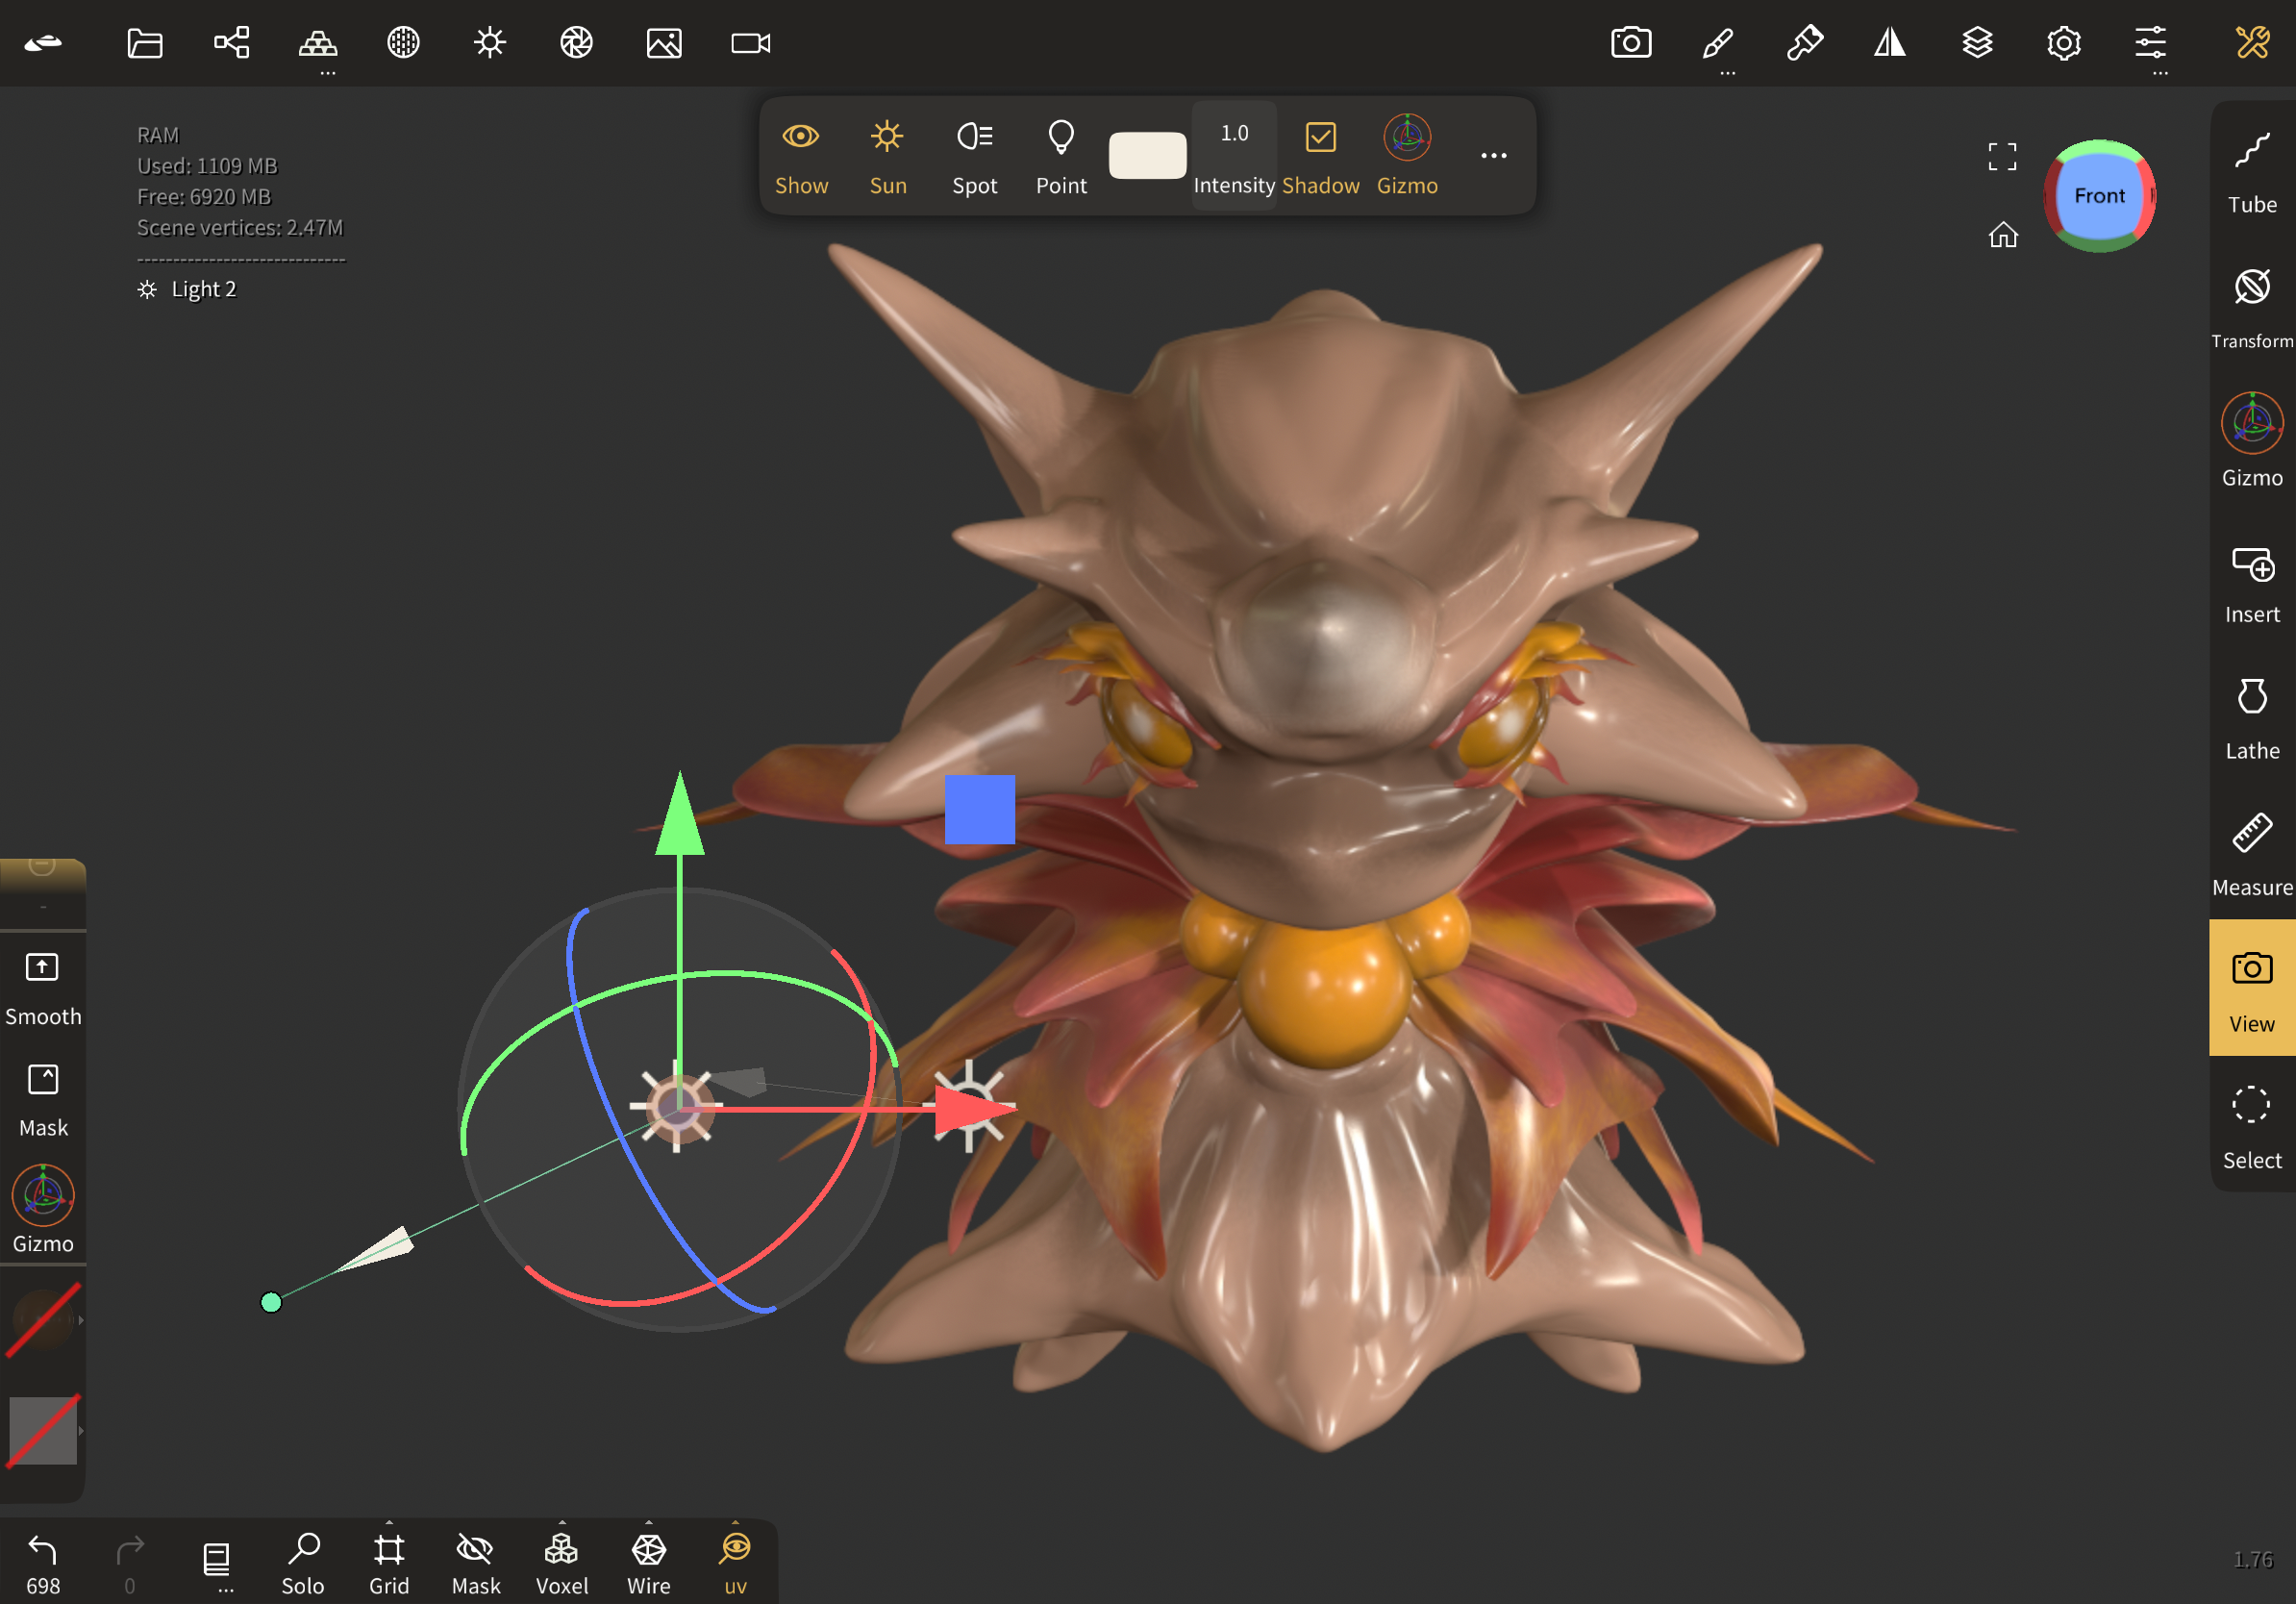The image size is (2296, 1604).
Task: Open the Lighting sun menu
Action: click(x=490, y=43)
